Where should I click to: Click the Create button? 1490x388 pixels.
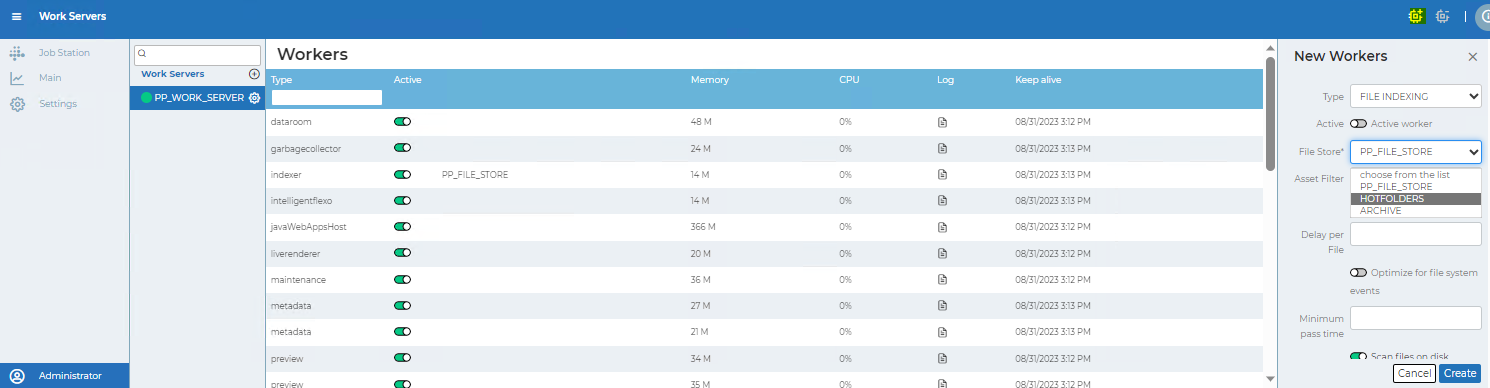pyautogui.click(x=1459, y=373)
